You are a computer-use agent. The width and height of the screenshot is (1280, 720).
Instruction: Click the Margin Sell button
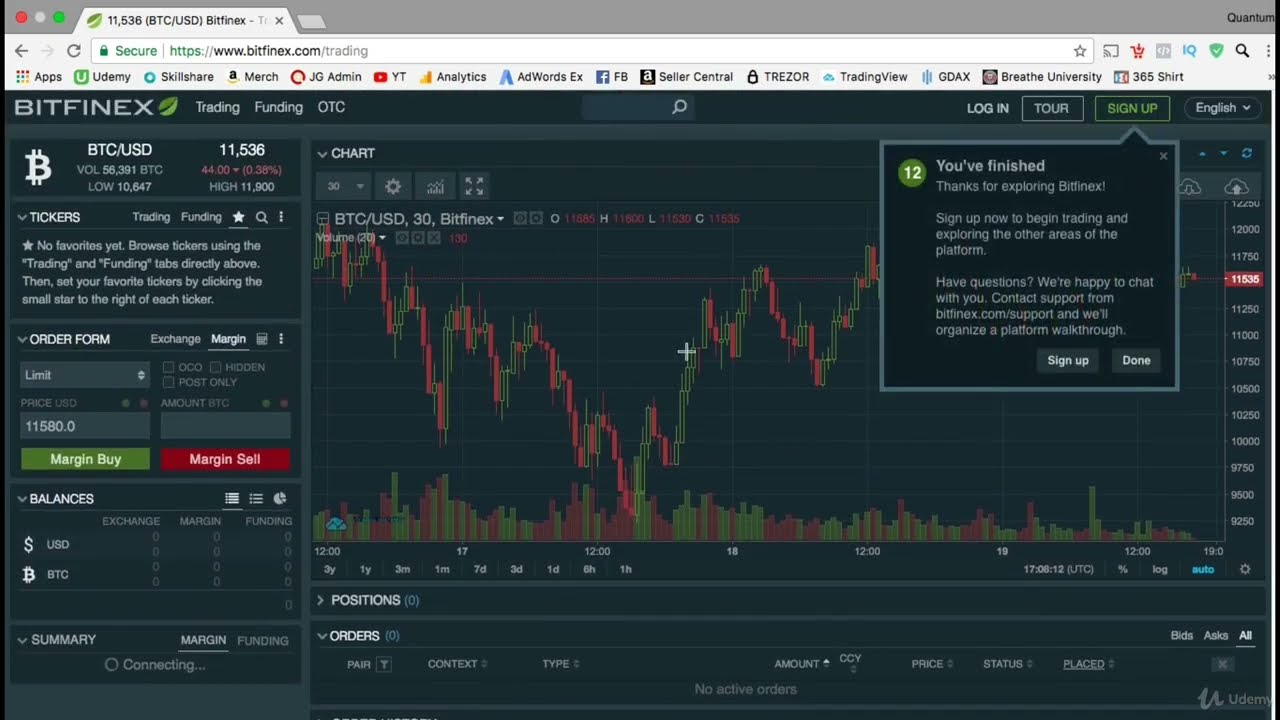(x=225, y=459)
